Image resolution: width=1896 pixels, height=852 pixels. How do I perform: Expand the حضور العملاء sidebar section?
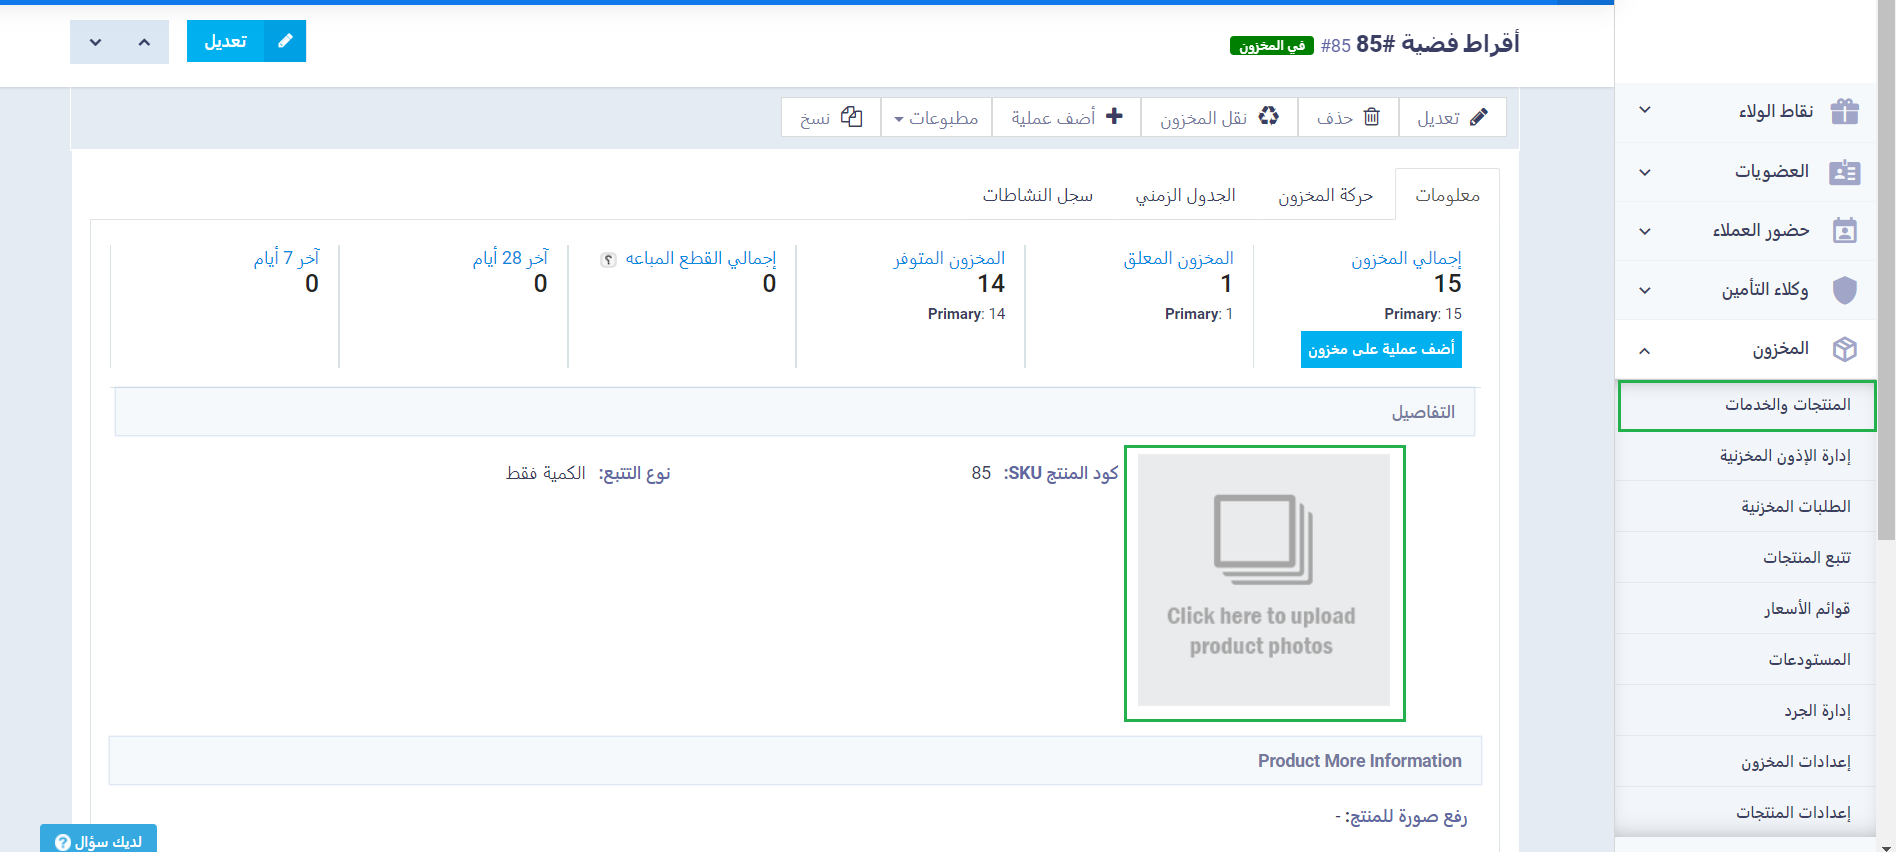(1645, 231)
